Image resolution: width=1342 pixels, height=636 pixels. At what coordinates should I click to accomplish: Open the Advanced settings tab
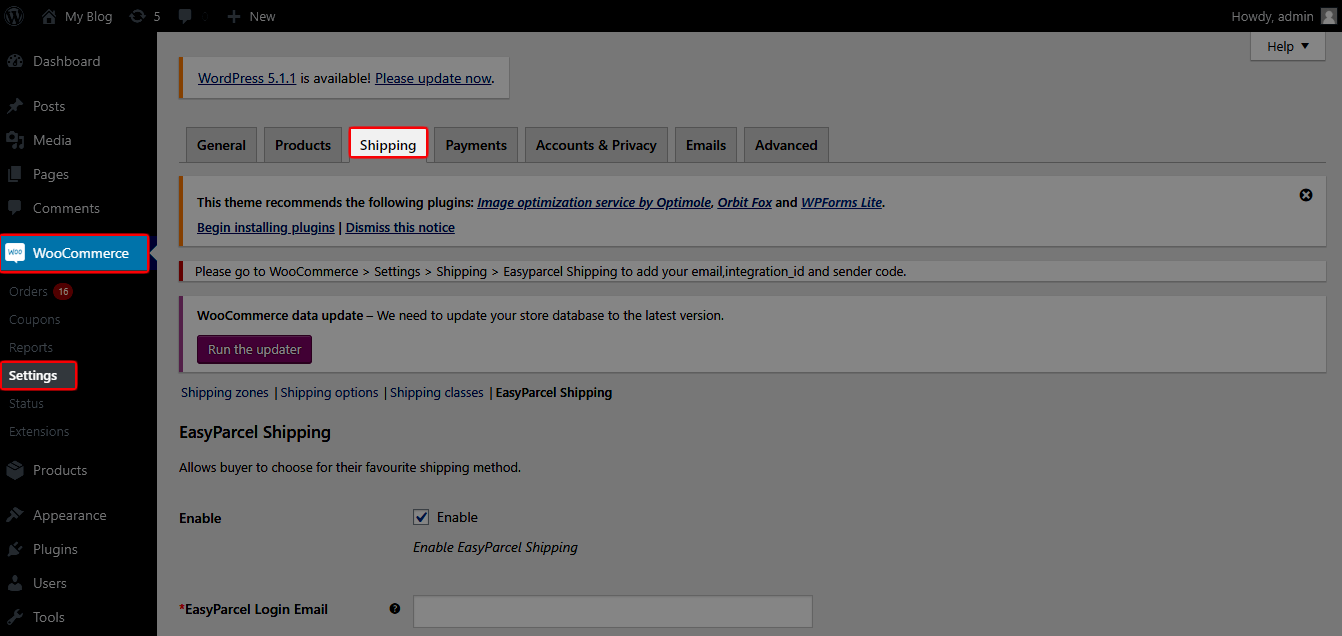click(786, 145)
